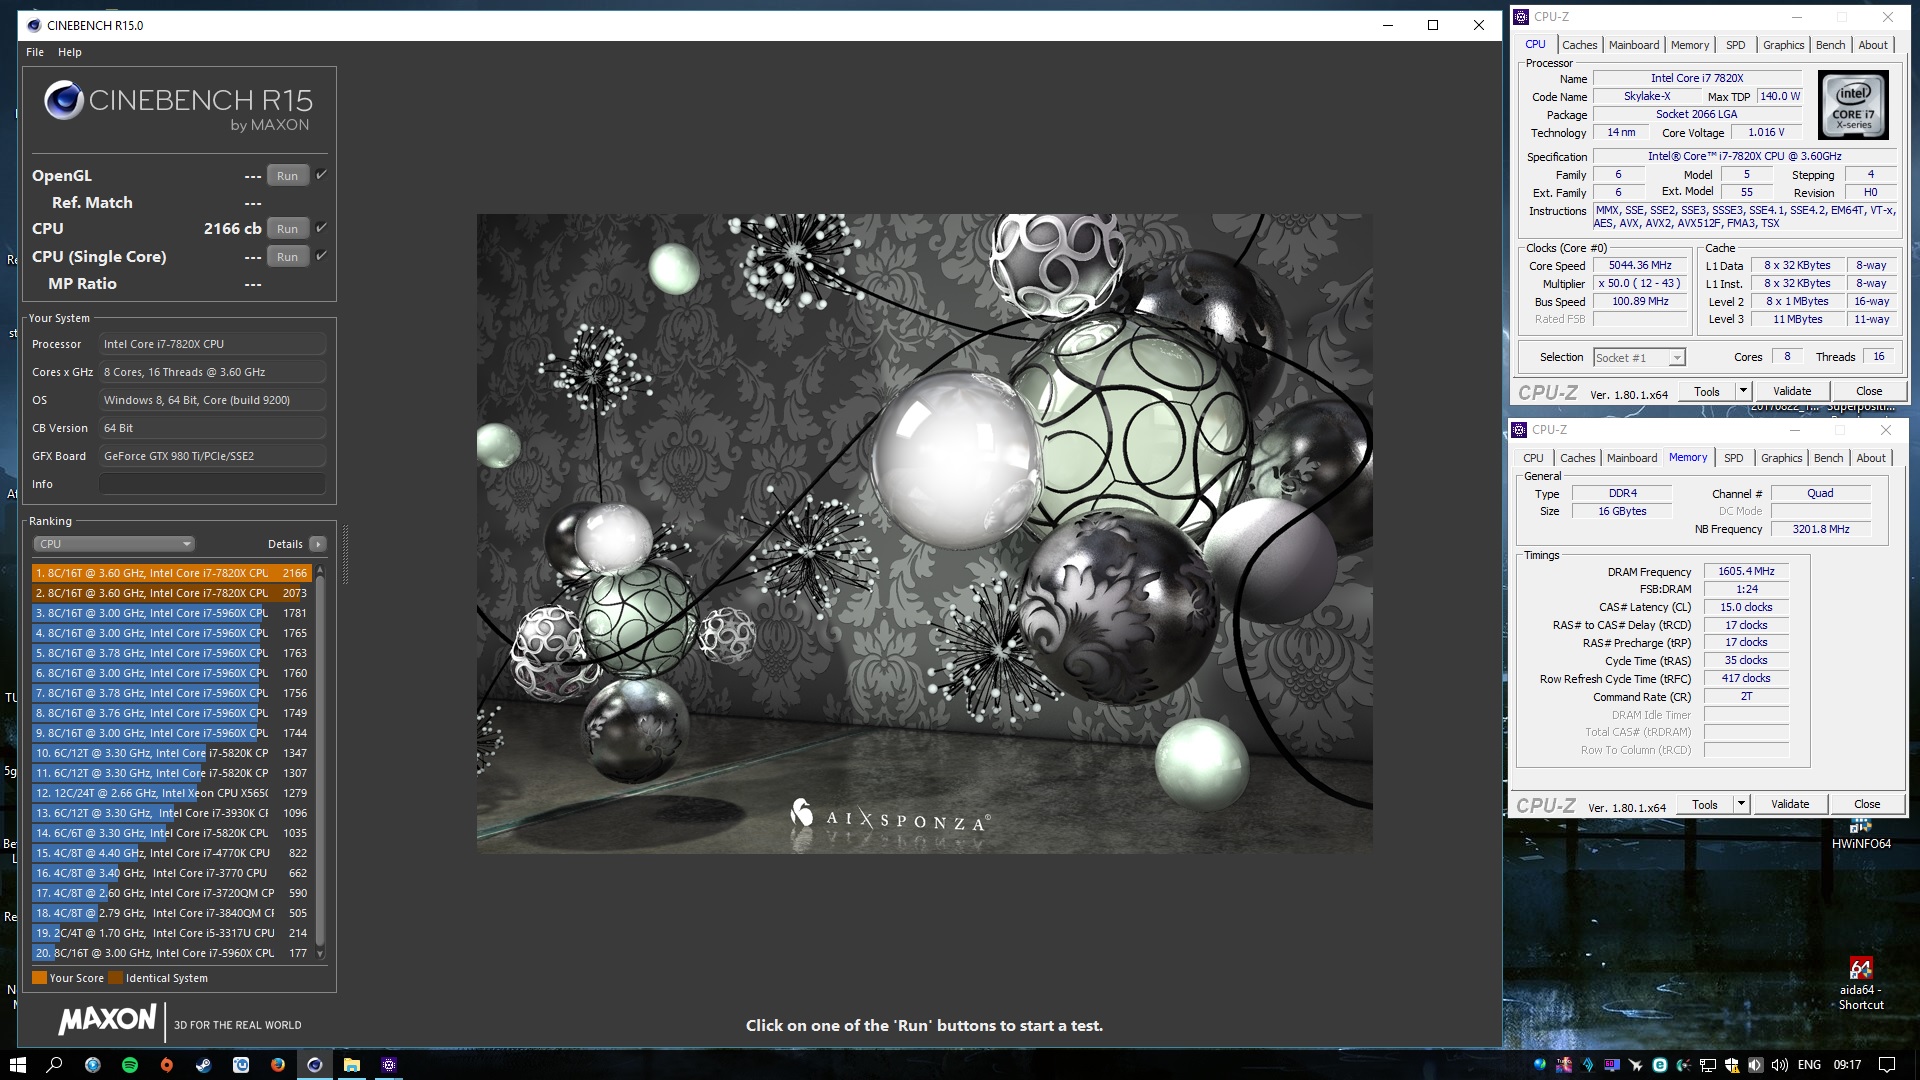Click Tools button in top CPU-Z window
Viewport: 1920px width, 1080px height.
coord(1706,392)
